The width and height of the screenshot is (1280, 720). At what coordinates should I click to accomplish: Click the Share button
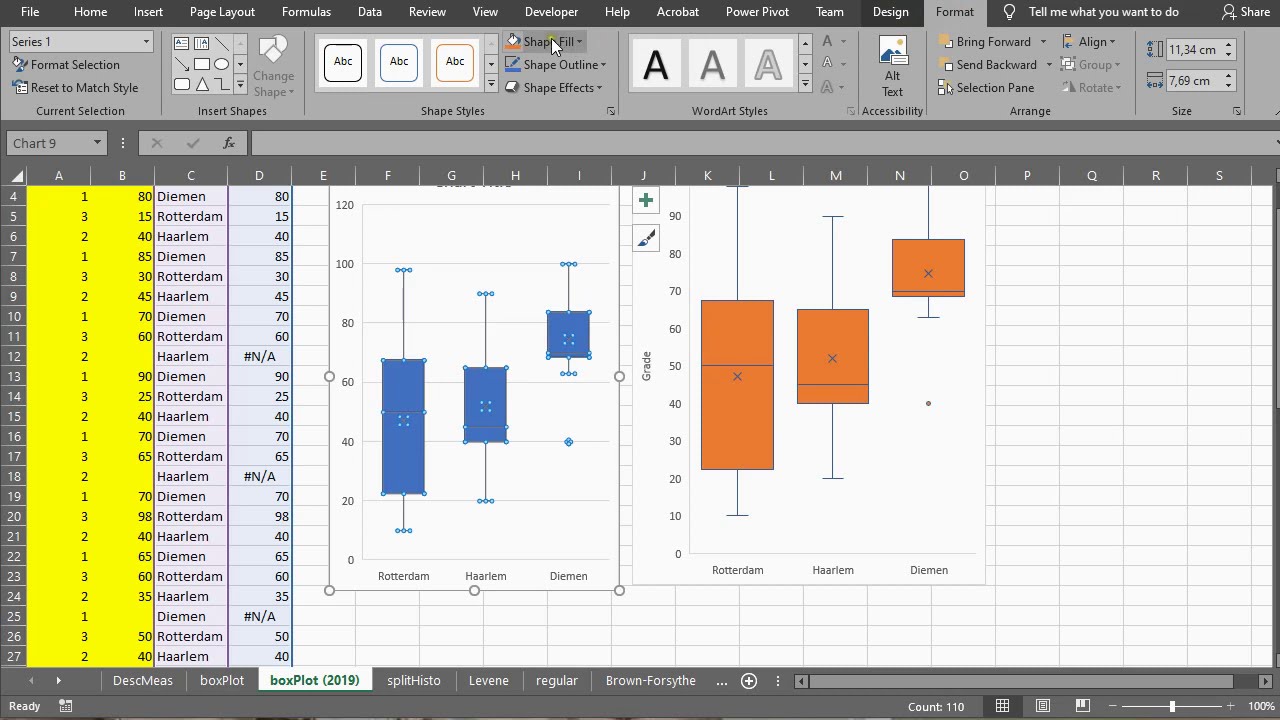coord(1246,12)
